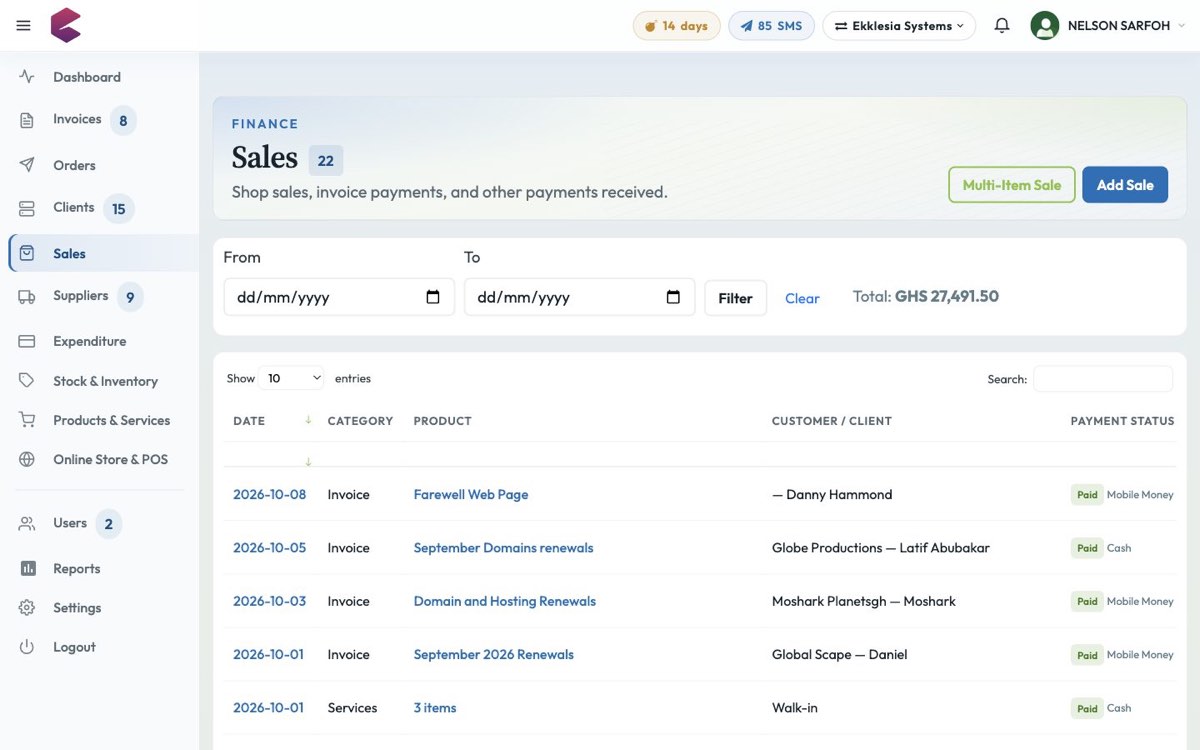This screenshot has width=1200, height=750.
Task: Open the notifications bell
Action: point(1002,26)
